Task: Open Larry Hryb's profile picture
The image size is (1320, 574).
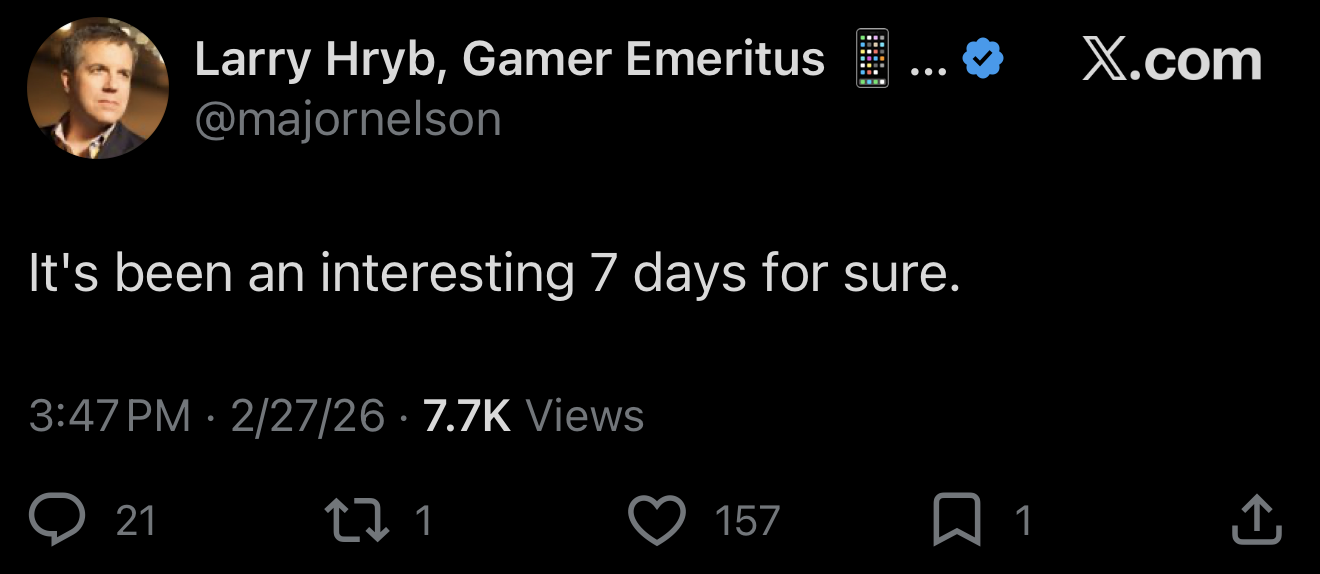Action: click(x=97, y=88)
